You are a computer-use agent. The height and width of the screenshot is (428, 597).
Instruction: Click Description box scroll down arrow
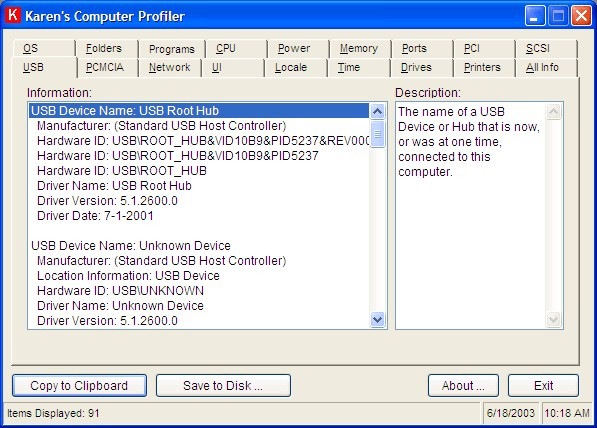point(554,319)
